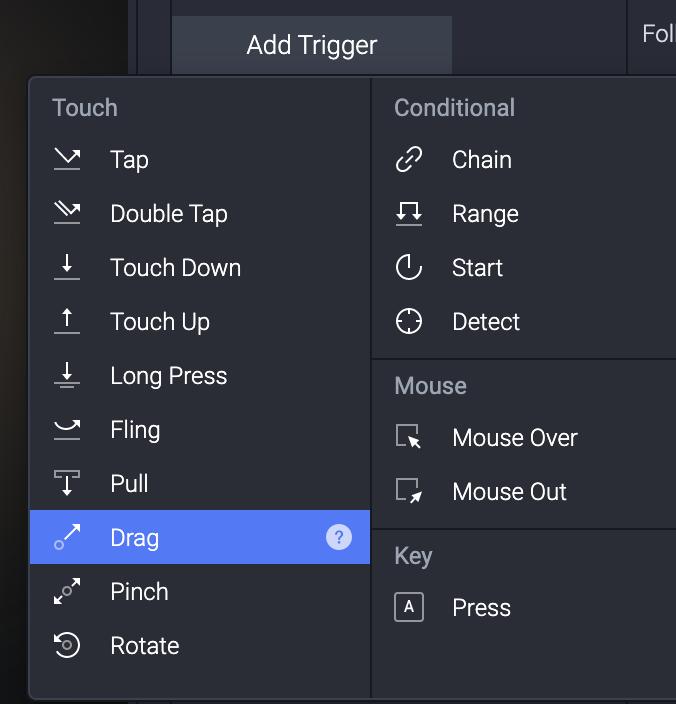Click the Rotate circular icon
676x704 pixels.
pyautogui.click(x=67, y=646)
